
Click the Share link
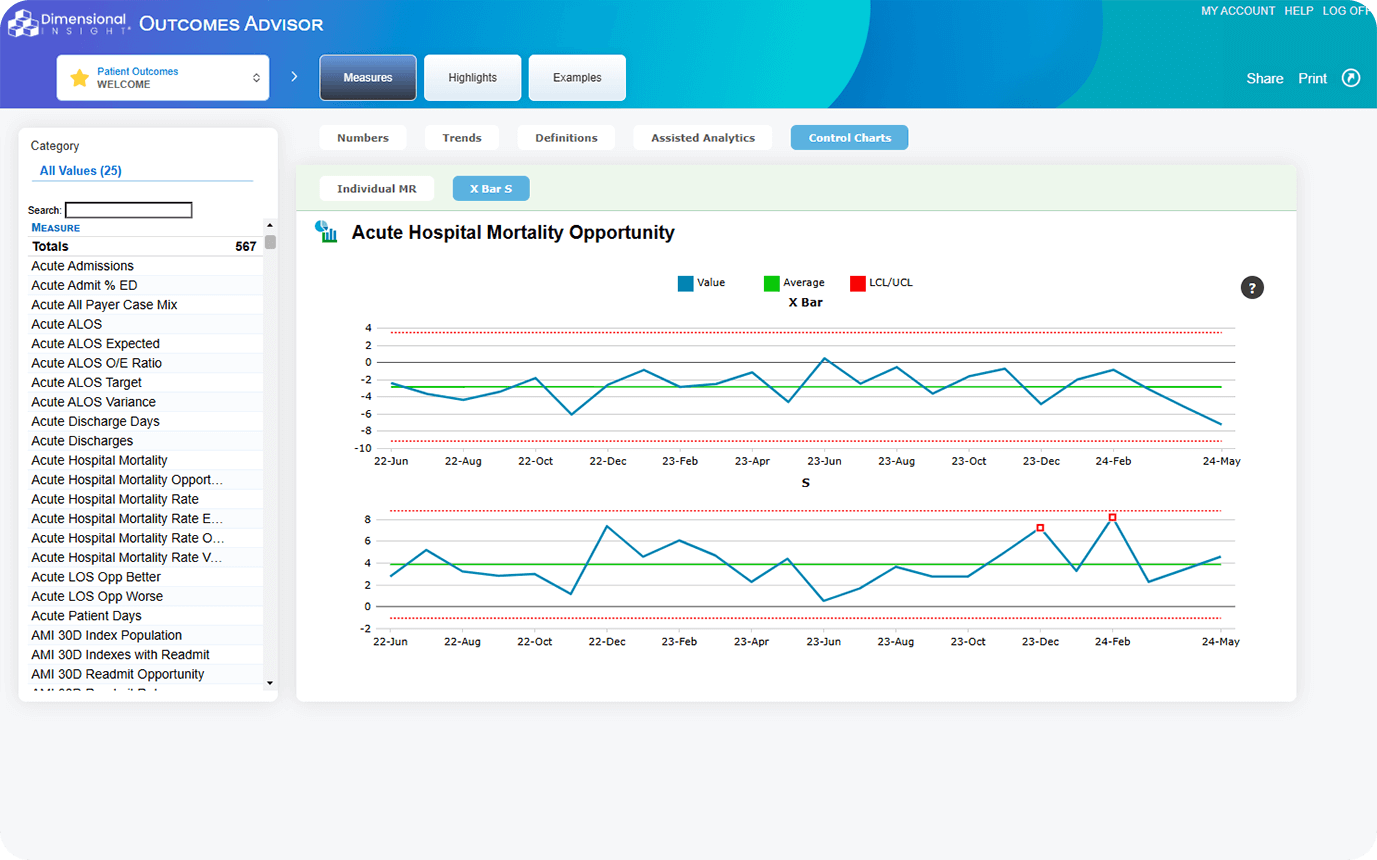point(1264,79)
